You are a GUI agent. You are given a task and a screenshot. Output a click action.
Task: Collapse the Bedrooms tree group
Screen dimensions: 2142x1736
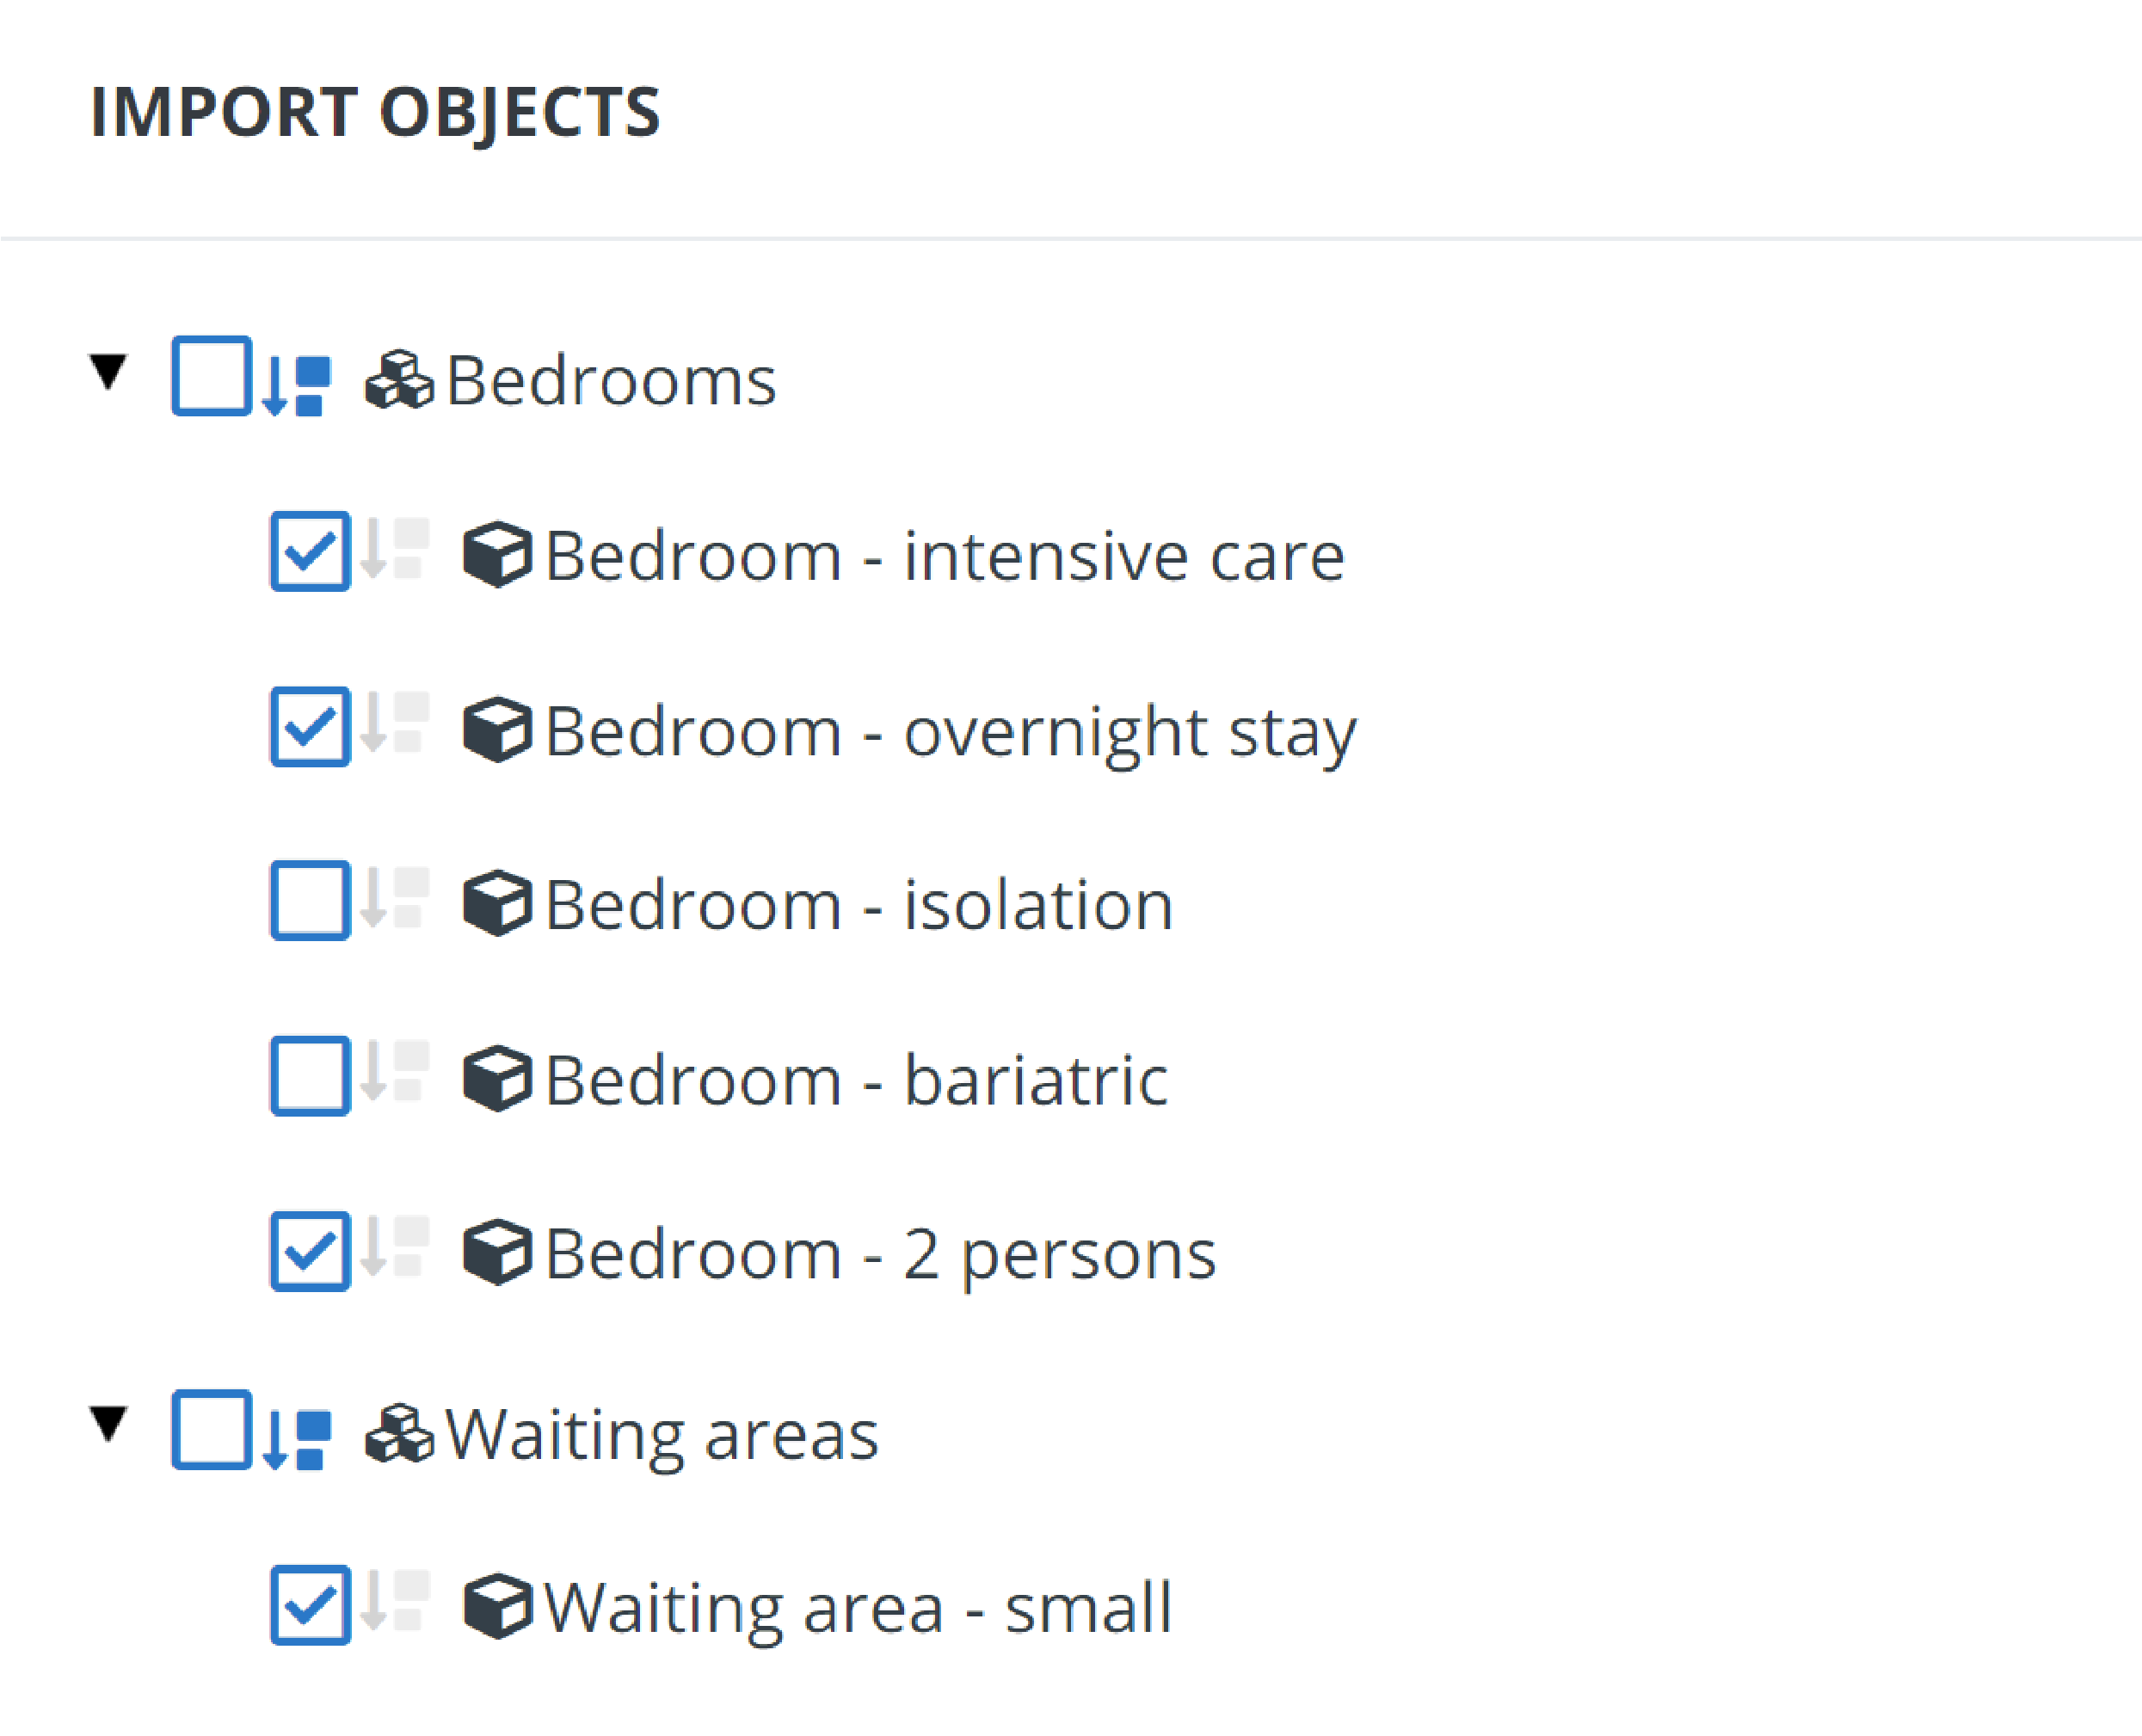pos(108,372)
